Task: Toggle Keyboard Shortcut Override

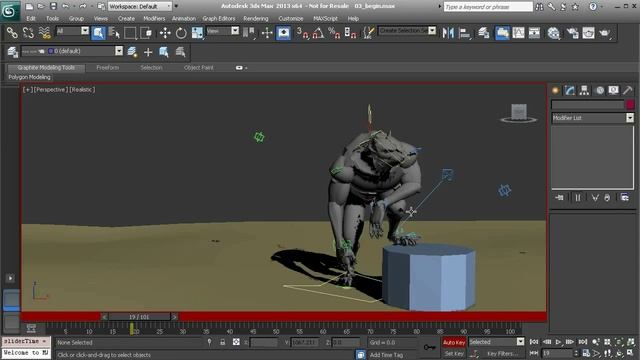Action: pos(283,33)
